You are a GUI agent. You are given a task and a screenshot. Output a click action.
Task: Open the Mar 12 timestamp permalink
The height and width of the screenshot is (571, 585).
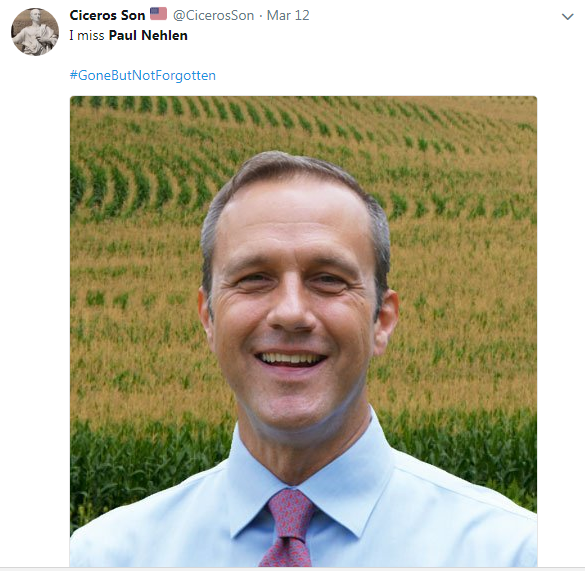click(x=288, y=15)
